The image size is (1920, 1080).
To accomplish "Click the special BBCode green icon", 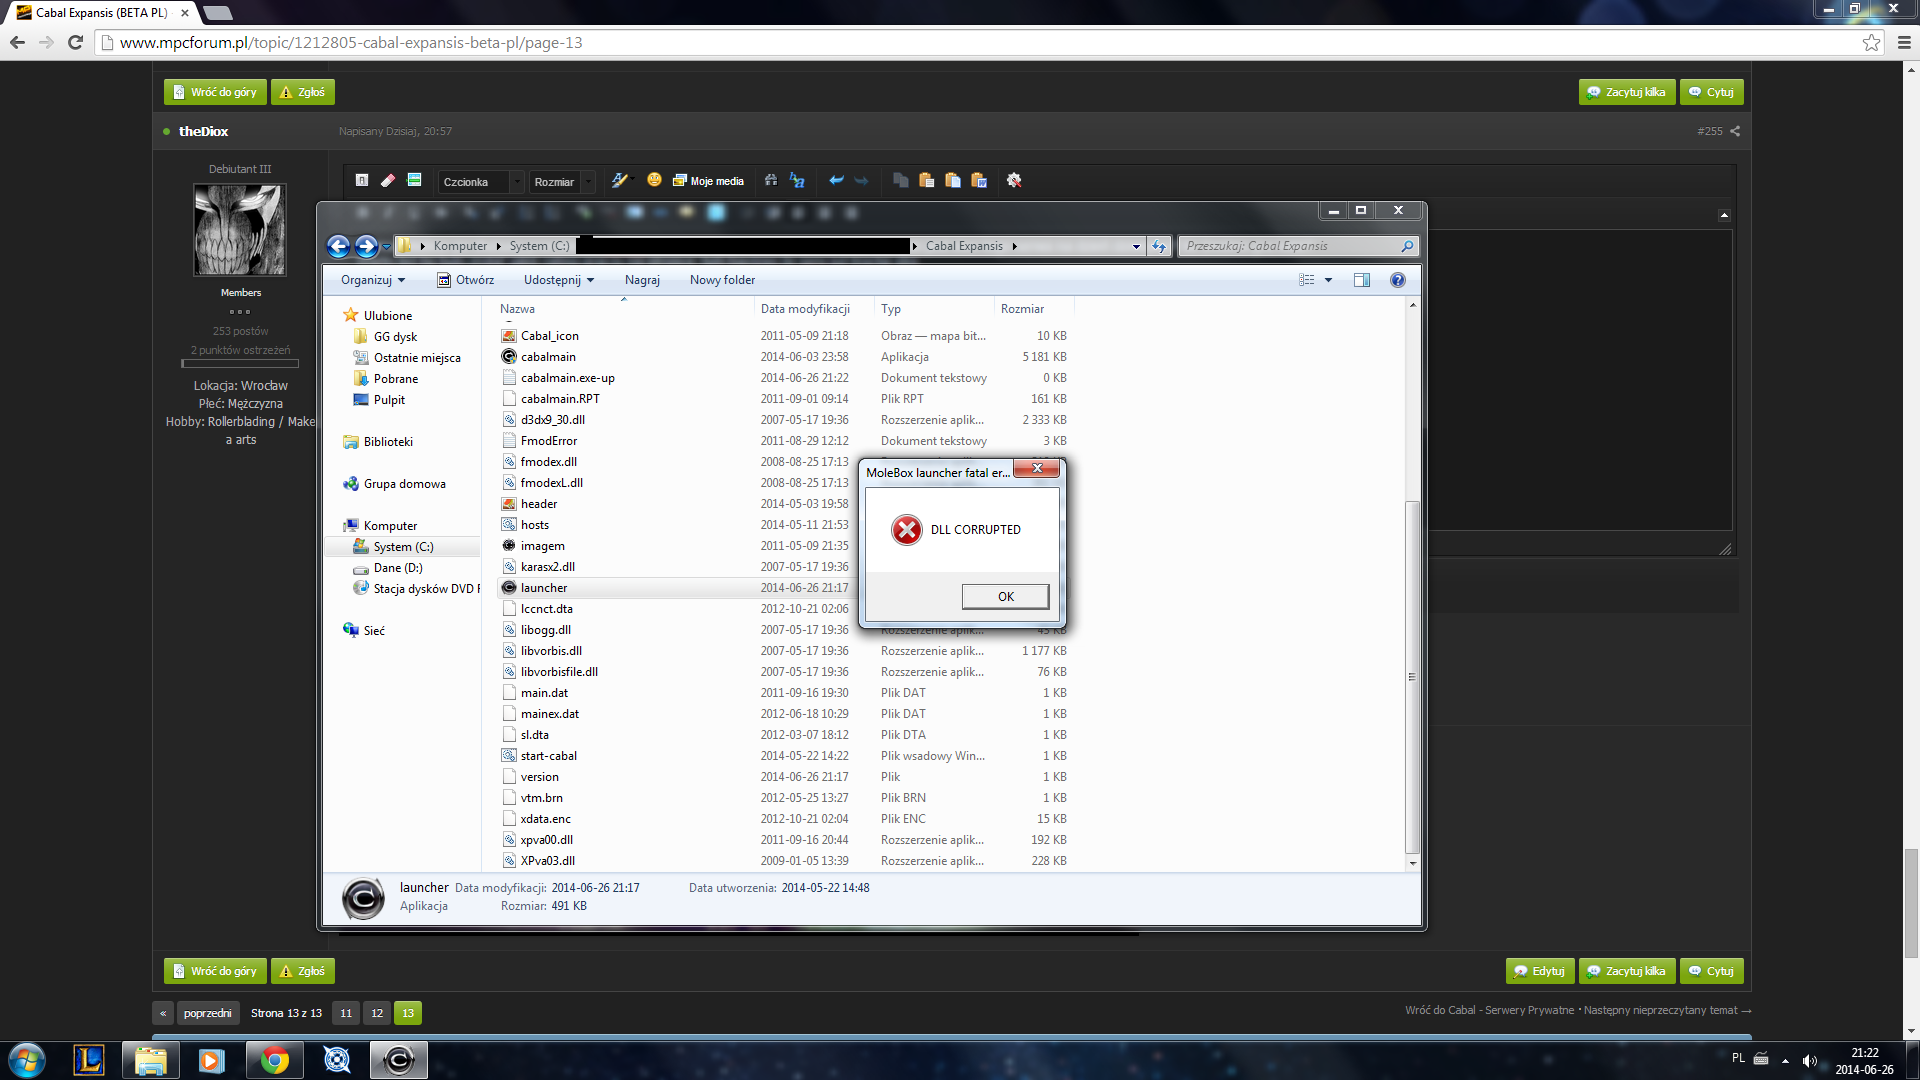I will point(414,181).
